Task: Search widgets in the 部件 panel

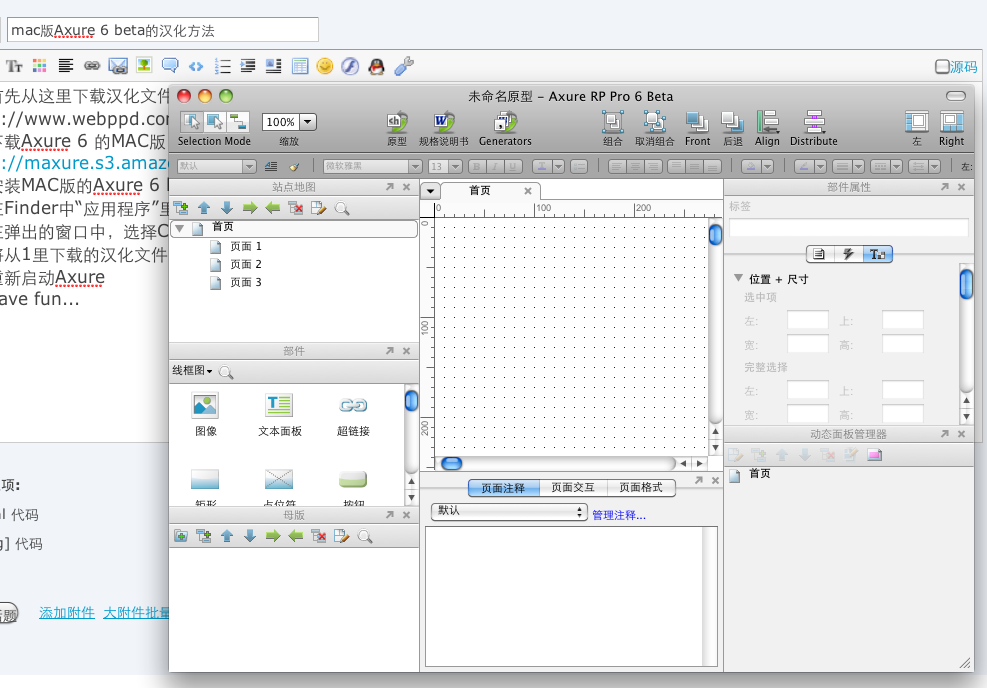Action: pos(225,372)
